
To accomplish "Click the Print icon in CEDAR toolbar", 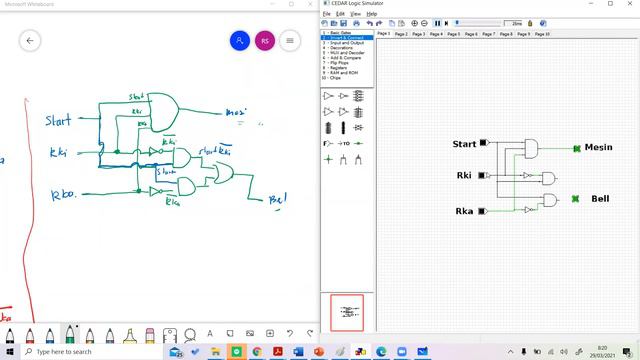I will pos(356,23).
